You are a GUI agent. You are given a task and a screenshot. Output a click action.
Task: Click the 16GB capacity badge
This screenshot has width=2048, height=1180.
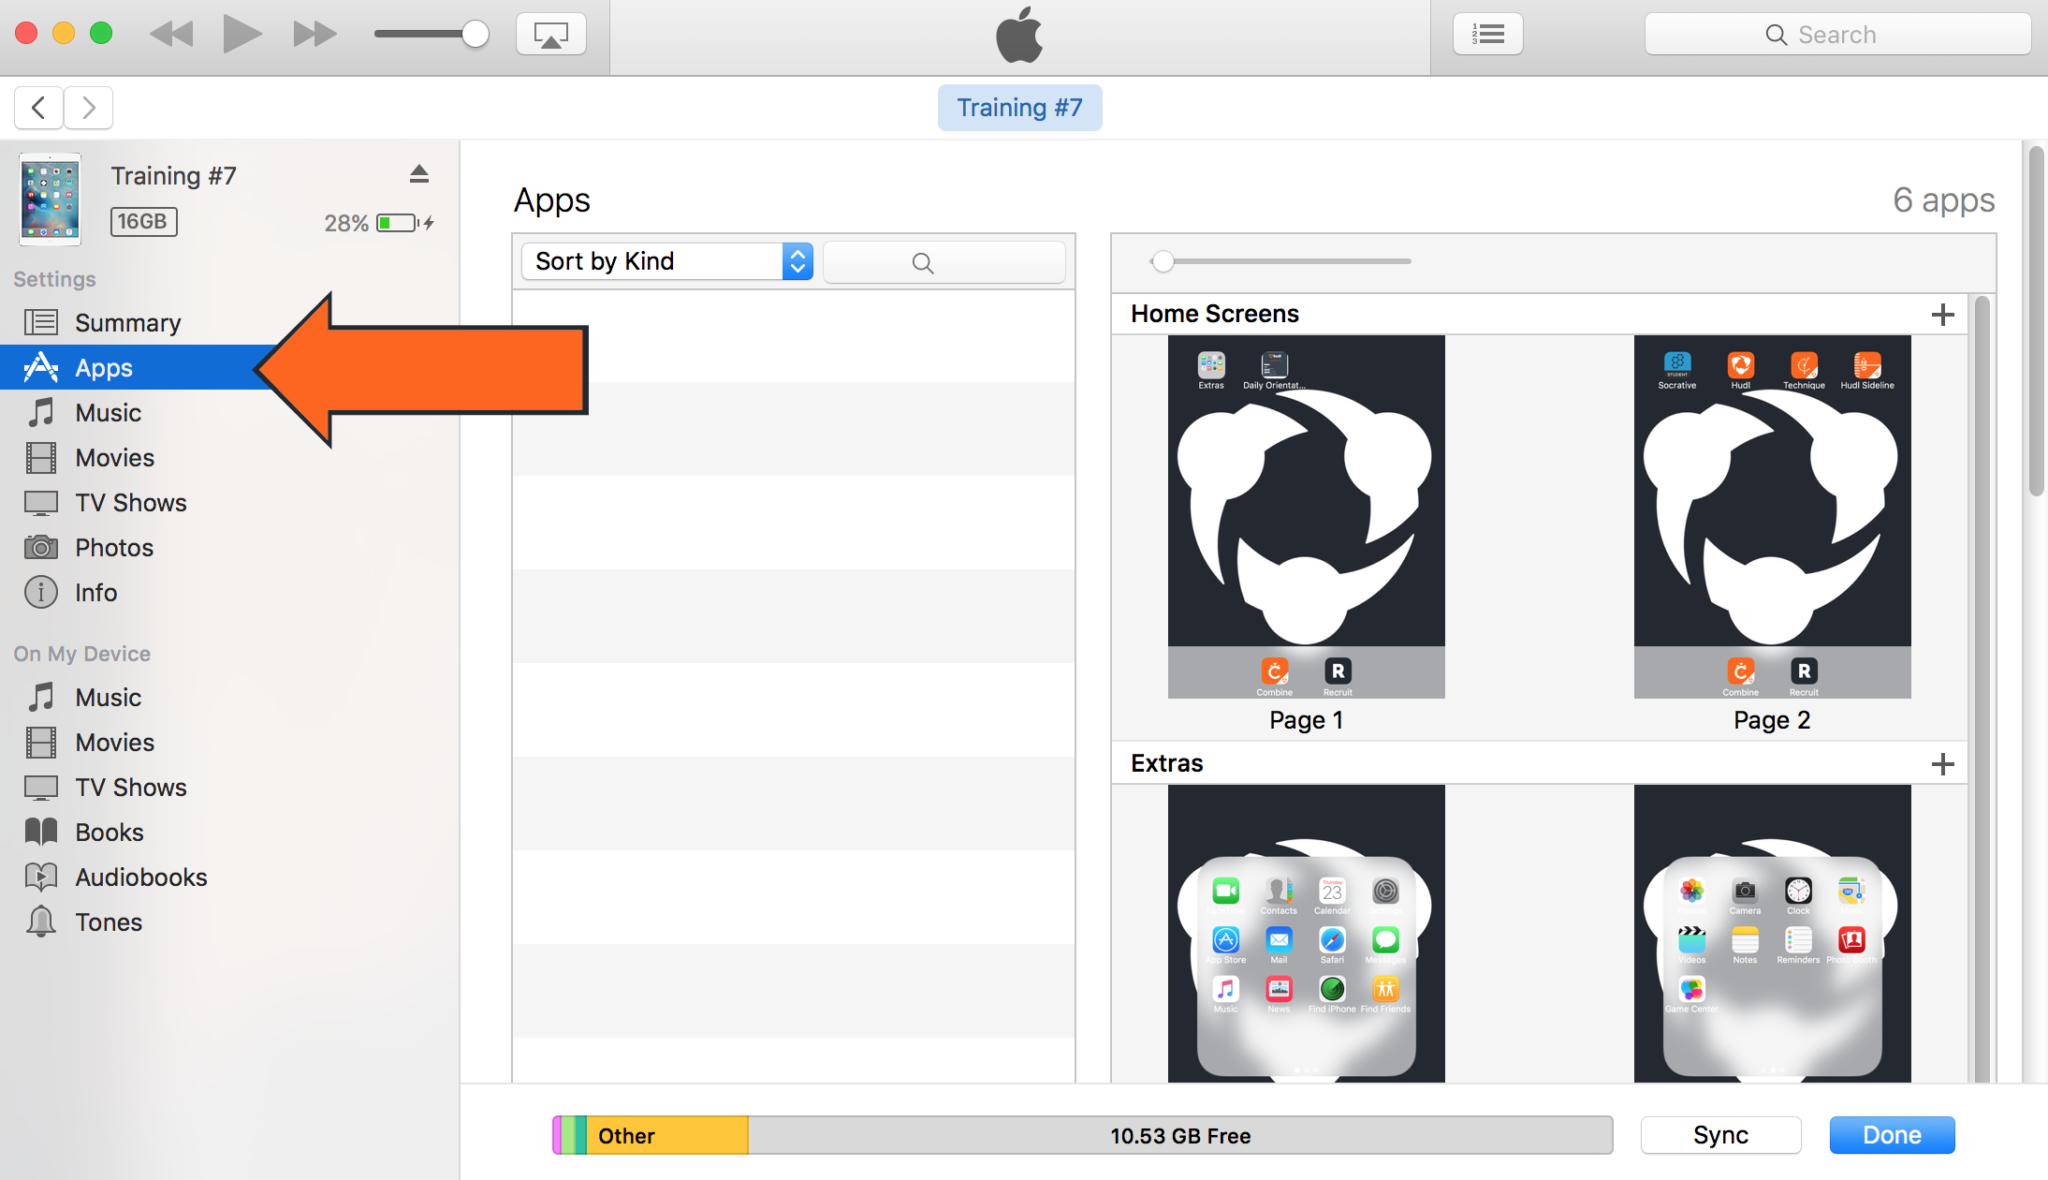[x=143, y=222]
